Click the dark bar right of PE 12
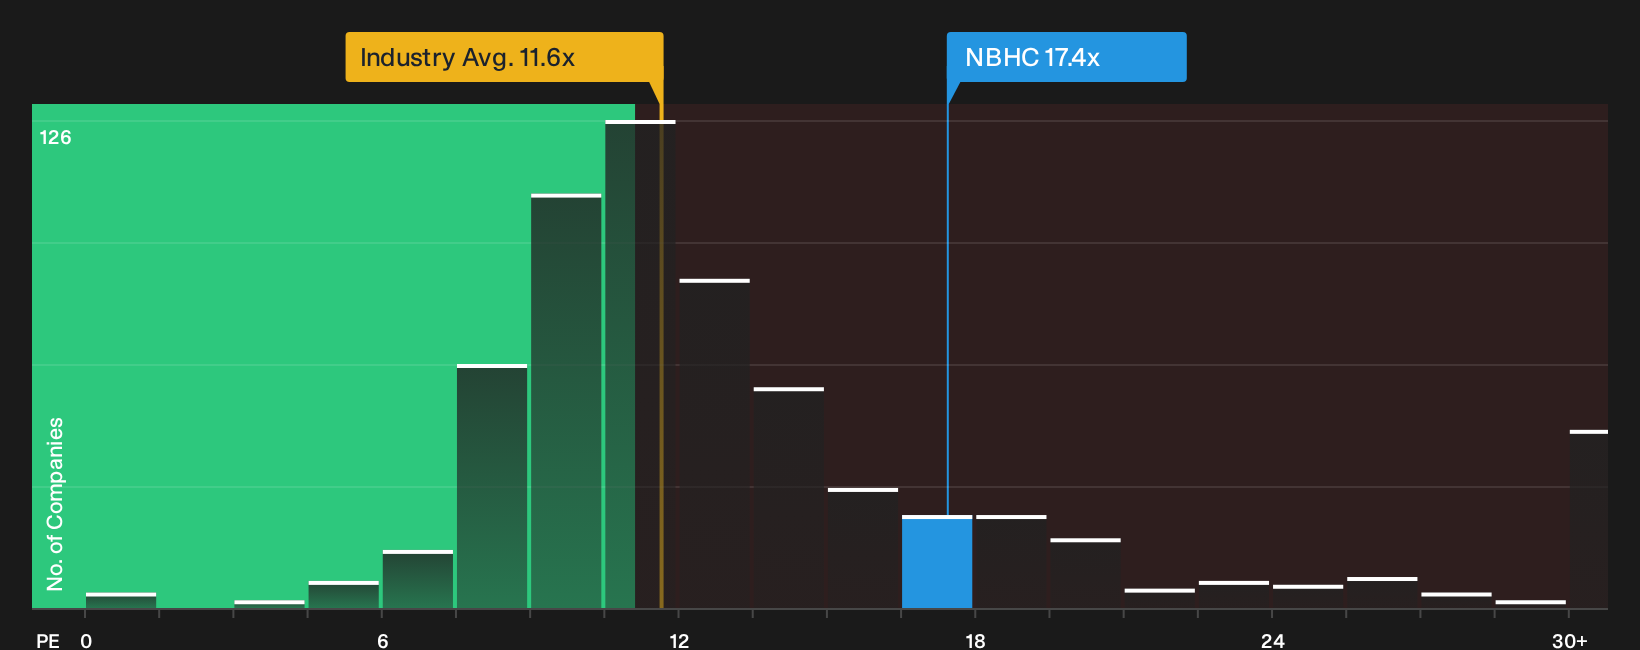 (x=714, y=444)
